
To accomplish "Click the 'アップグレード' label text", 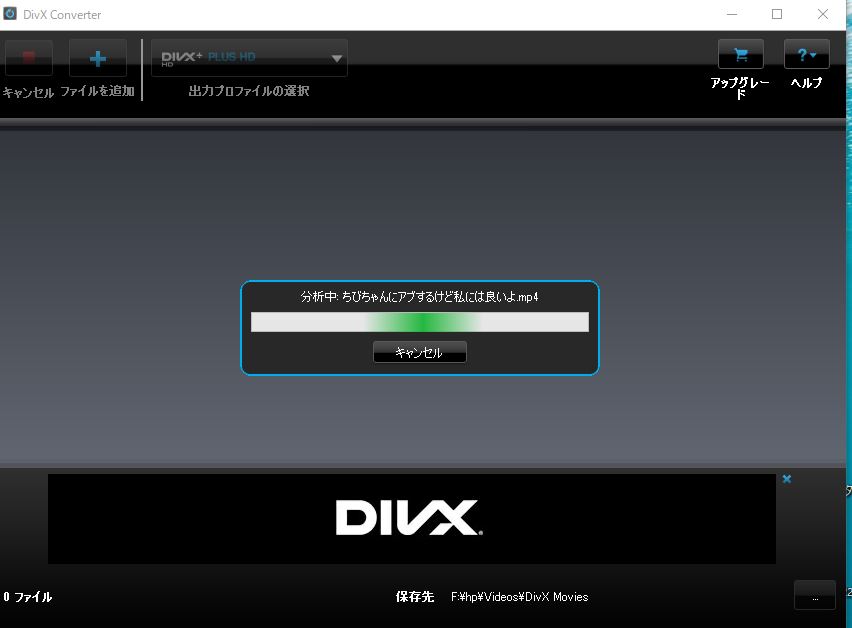I will pyautogui.click(x=740, y=88).
